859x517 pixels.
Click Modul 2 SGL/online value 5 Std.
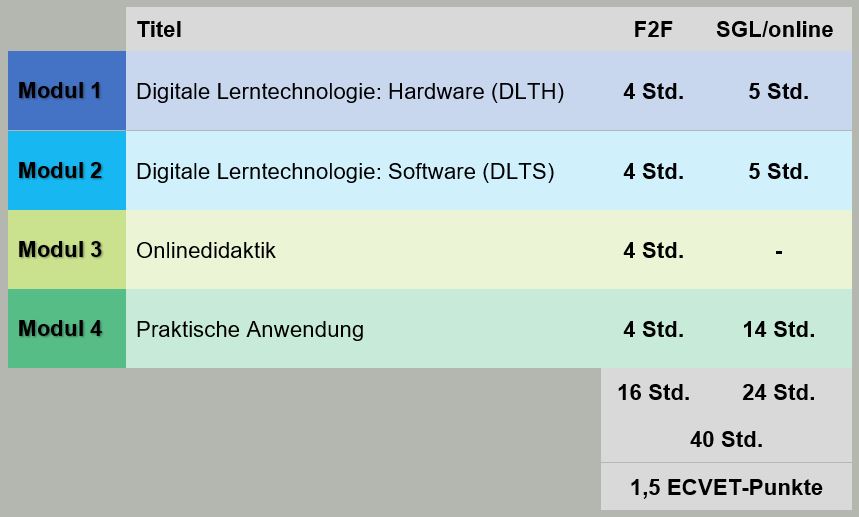[x=778, y=171]
